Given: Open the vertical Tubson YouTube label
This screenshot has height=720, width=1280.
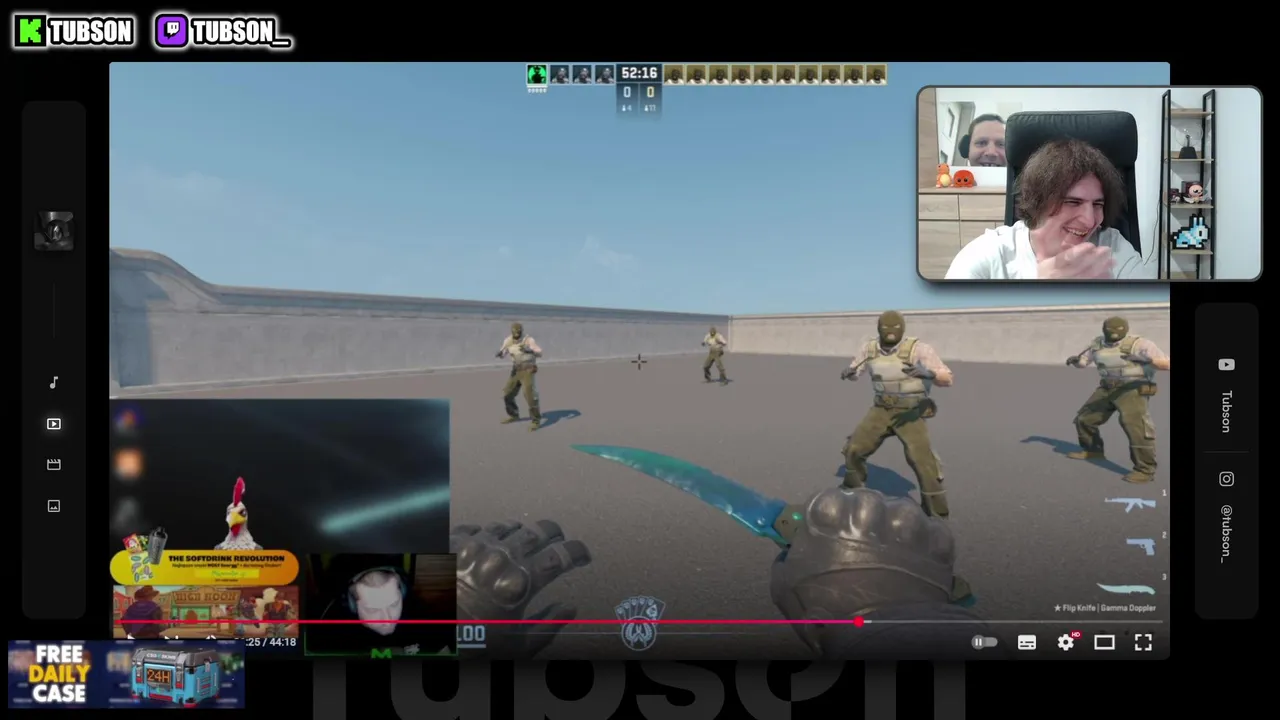Looking at the screenshot, I should tap(1226, 411).
